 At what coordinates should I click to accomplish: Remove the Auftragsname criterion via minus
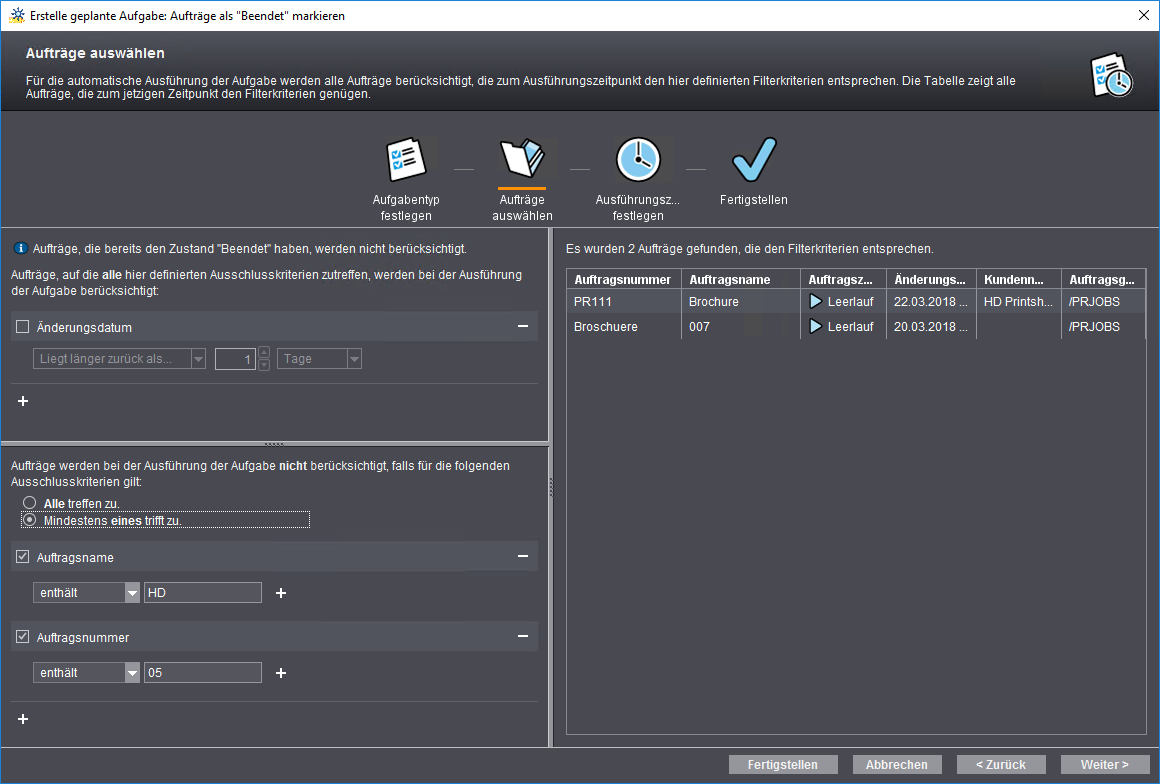click(x=523, y=556)
